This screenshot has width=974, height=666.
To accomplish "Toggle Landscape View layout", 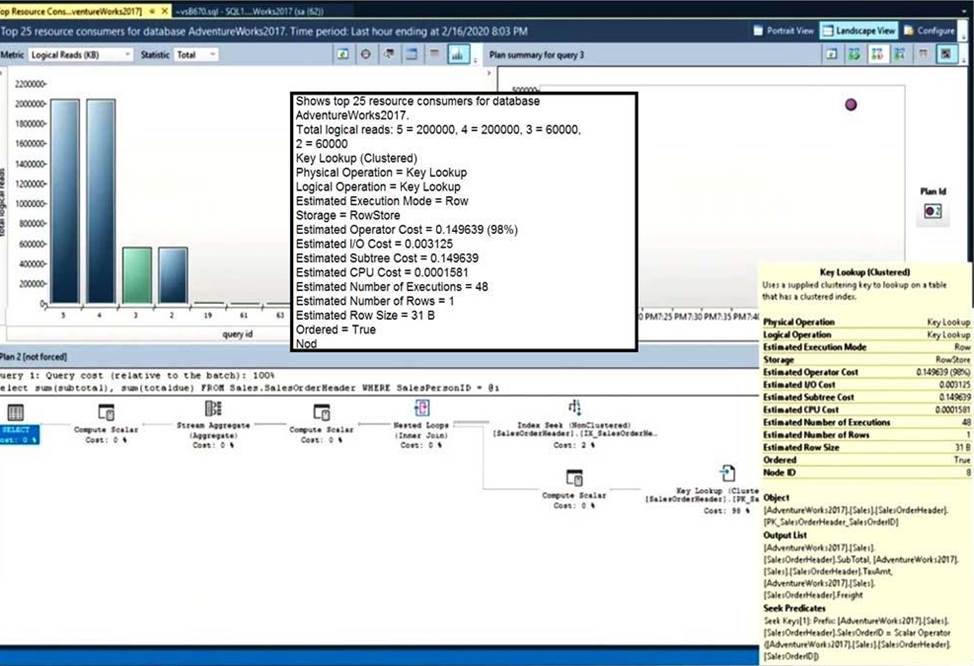I will pyautogui.click(x=859, y=31).
